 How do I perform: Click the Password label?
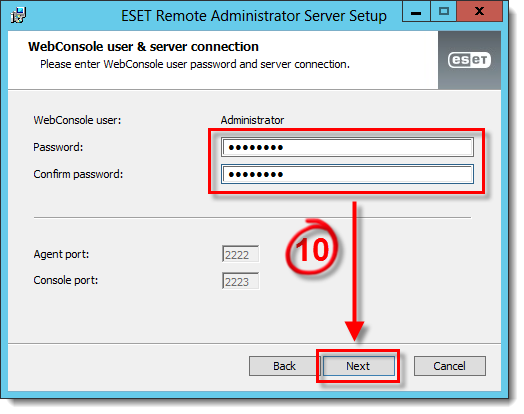coord(58,147)
